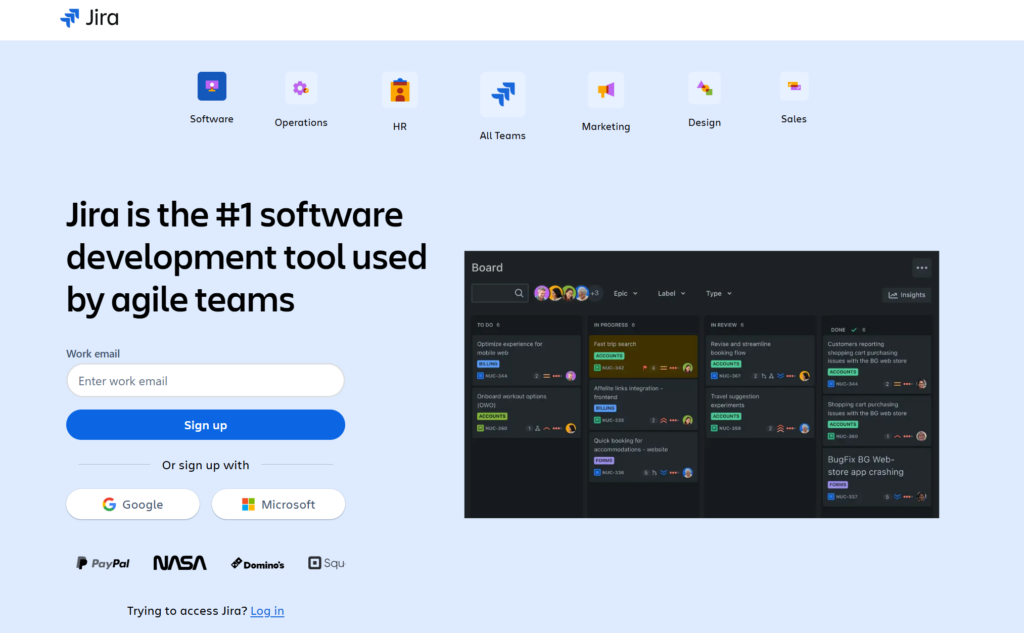Select the Software team icon

(x=212, y=87)
